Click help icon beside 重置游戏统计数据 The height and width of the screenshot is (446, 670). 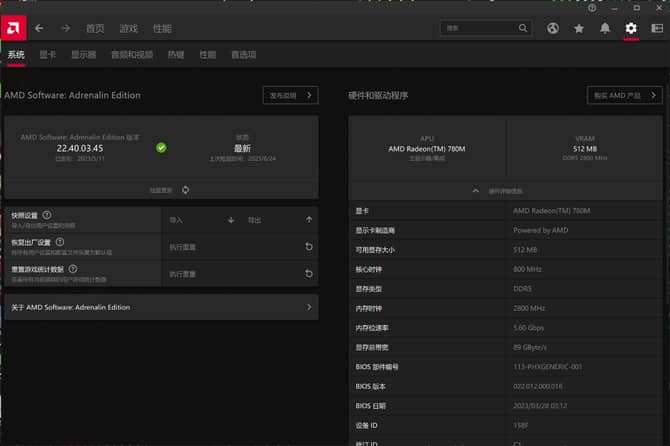[x=73, y=269]
